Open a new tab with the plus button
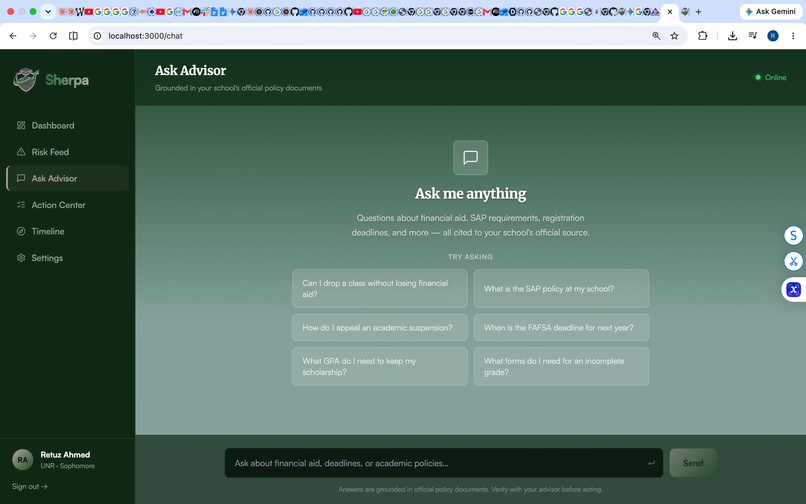Viewport: 806px width, 504px height. [698, 11]
